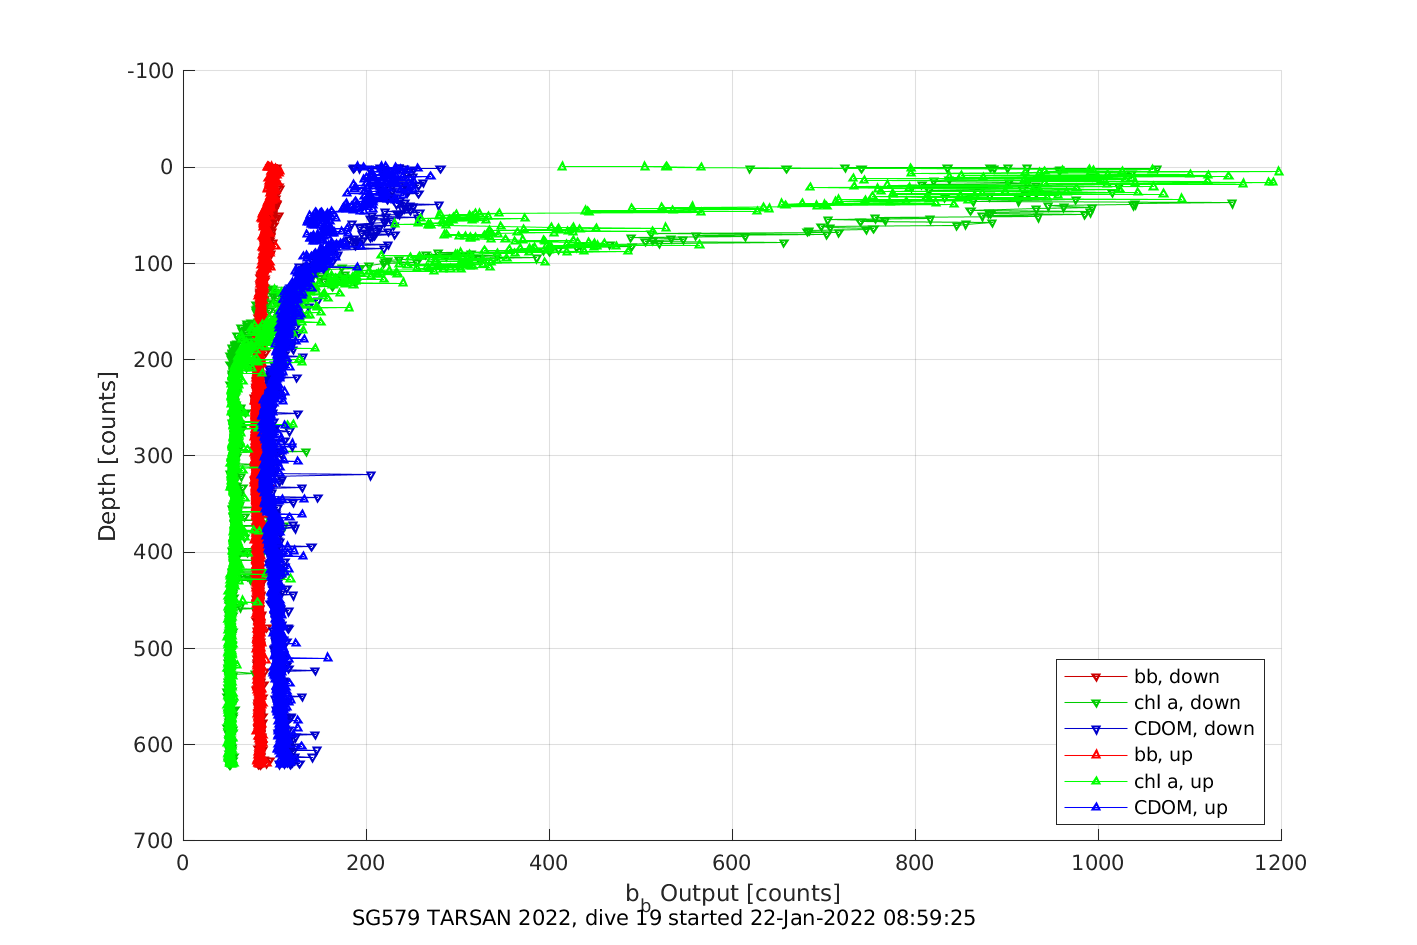Image resolution: width=1417 pixels, height=945 pixels.
Task: Click the SG579 TARSAN 2022 dive title
Action: 663,917
